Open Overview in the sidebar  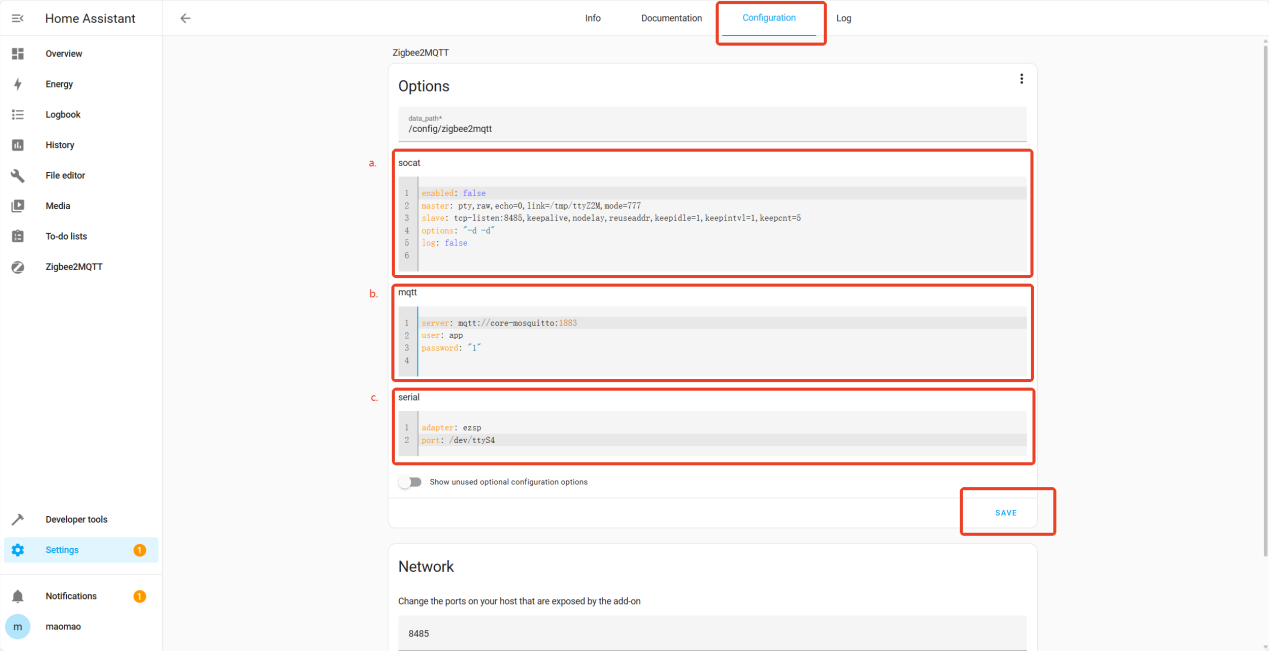[x=81, y=53]
